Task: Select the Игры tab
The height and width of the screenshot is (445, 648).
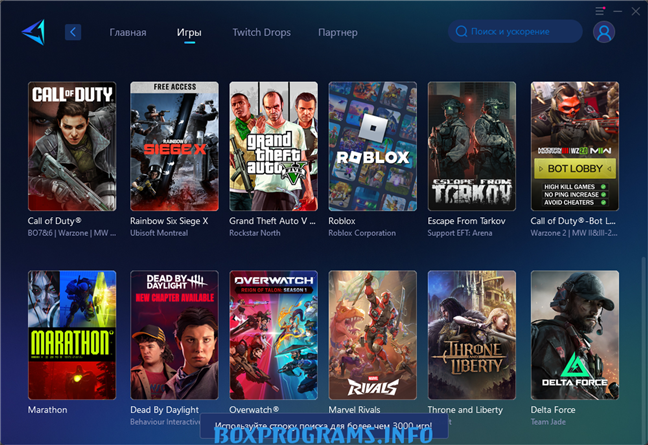Action: (x=189, y=32)
